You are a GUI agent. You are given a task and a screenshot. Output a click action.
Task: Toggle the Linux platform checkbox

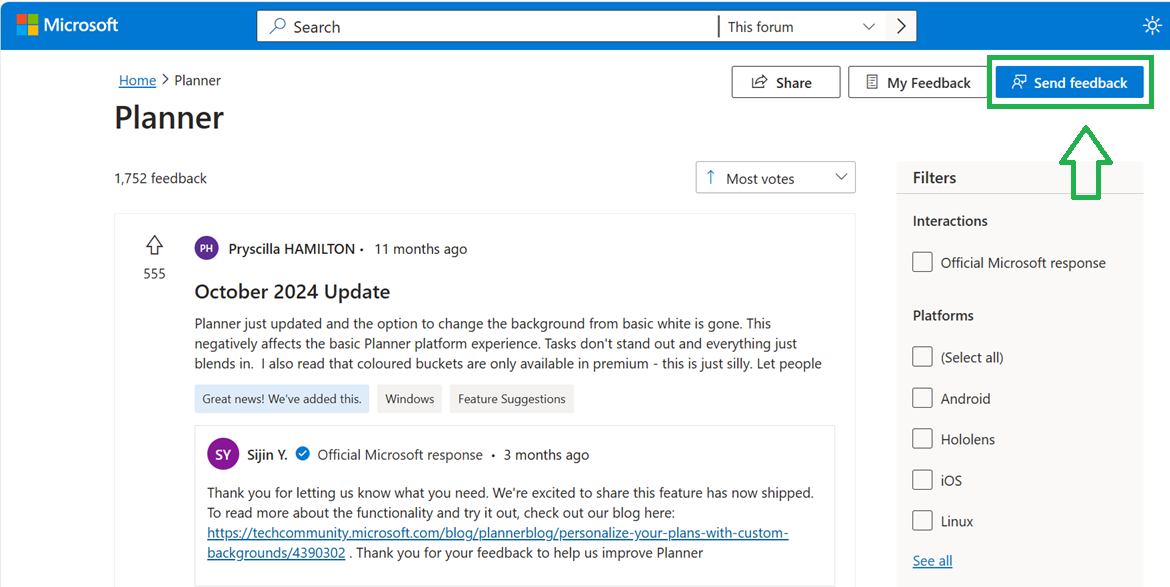(x=922, y=521)
